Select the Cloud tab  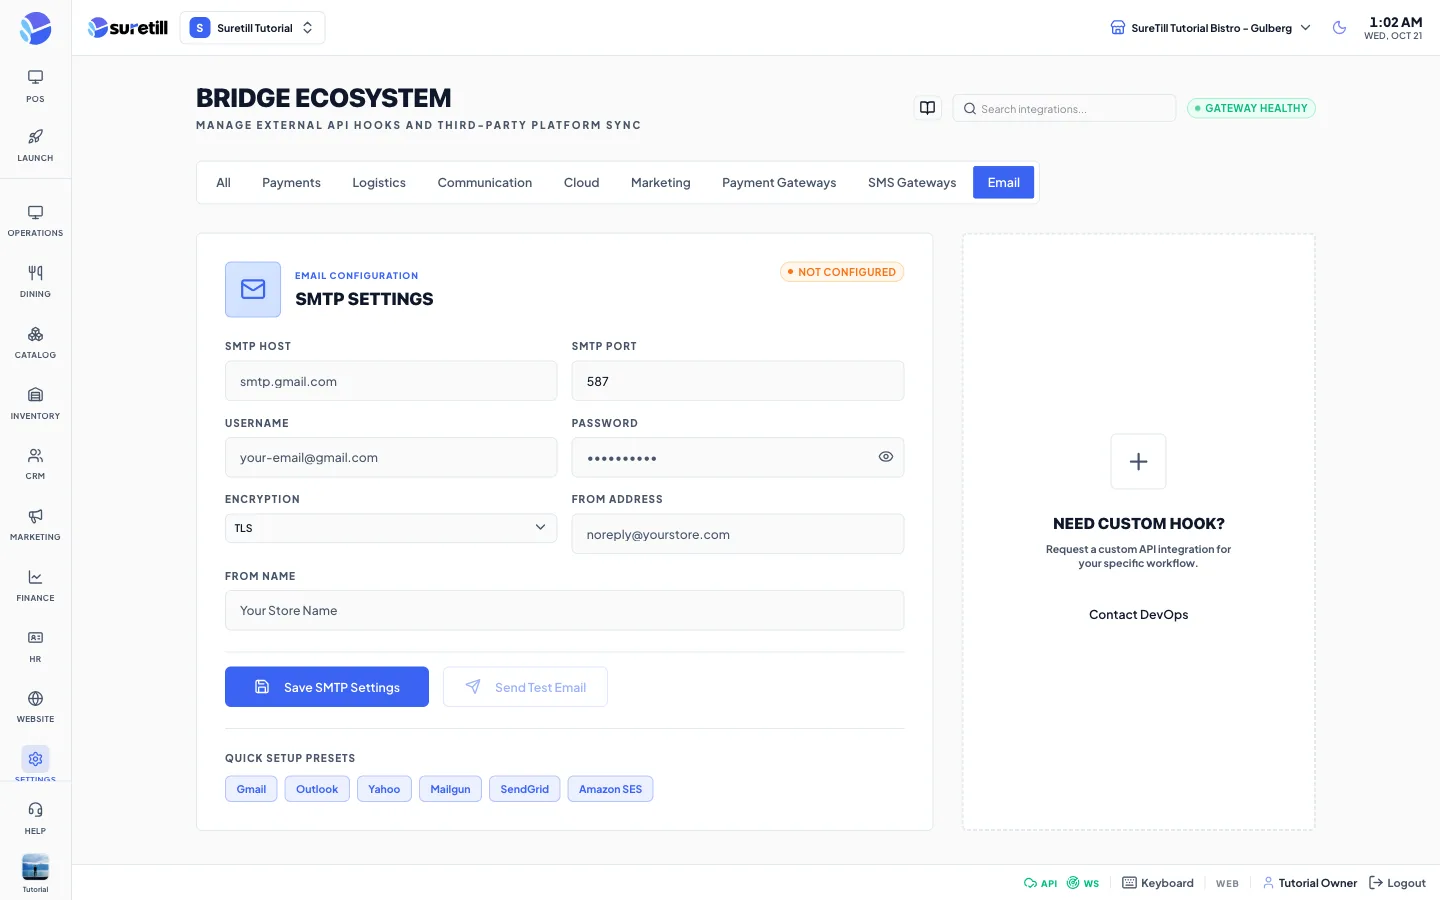(x=581, y=183)
